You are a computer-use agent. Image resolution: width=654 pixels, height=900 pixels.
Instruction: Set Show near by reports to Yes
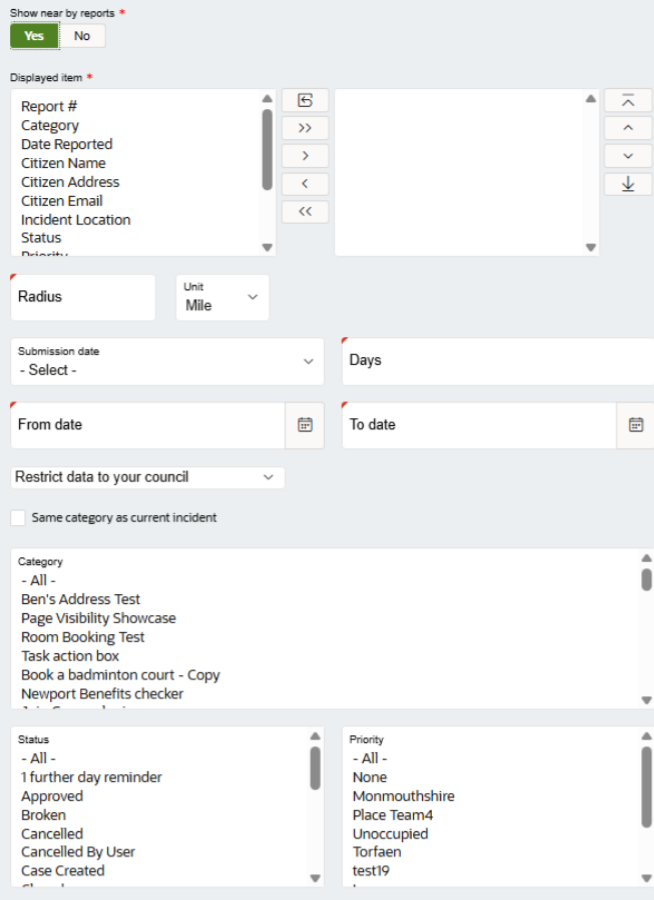(34, 36)
